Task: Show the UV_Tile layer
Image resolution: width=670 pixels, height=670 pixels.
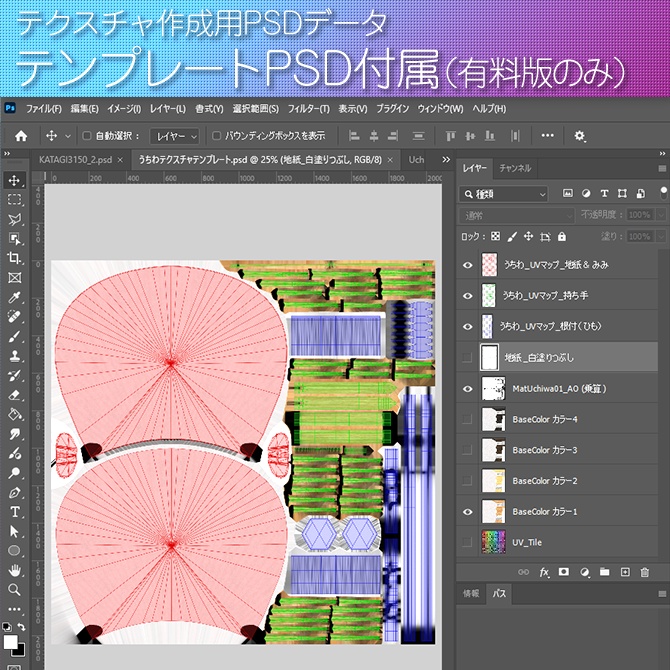Action: click(467, 542)
